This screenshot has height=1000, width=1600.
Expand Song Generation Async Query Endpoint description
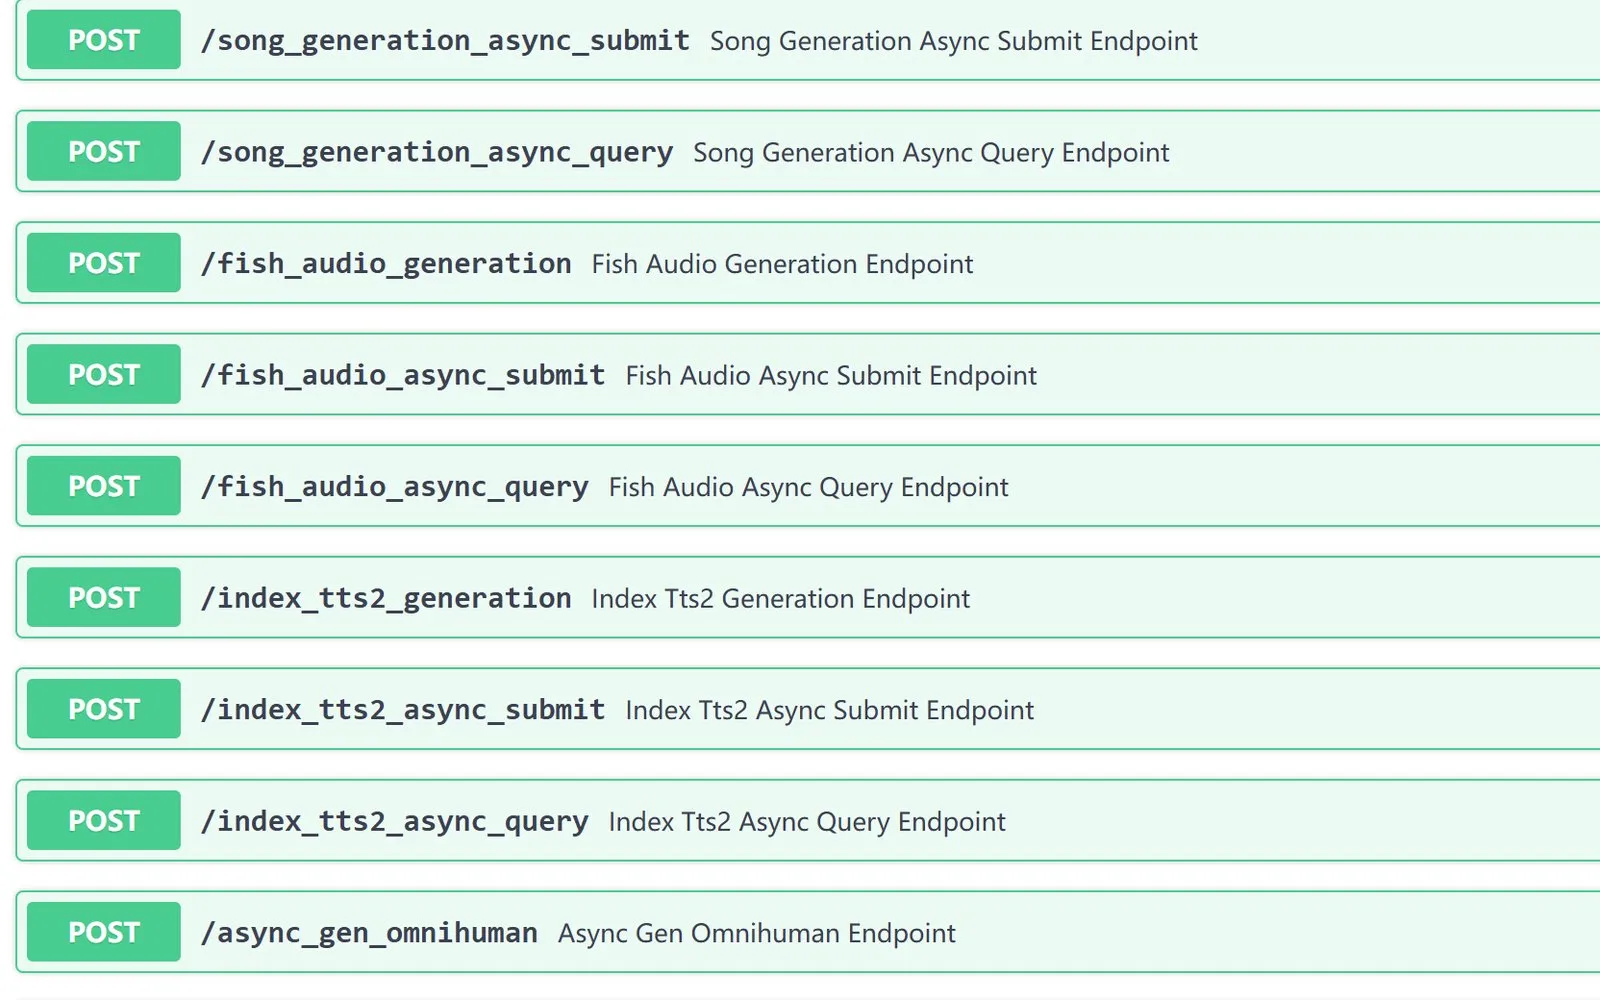click(931, 152)
